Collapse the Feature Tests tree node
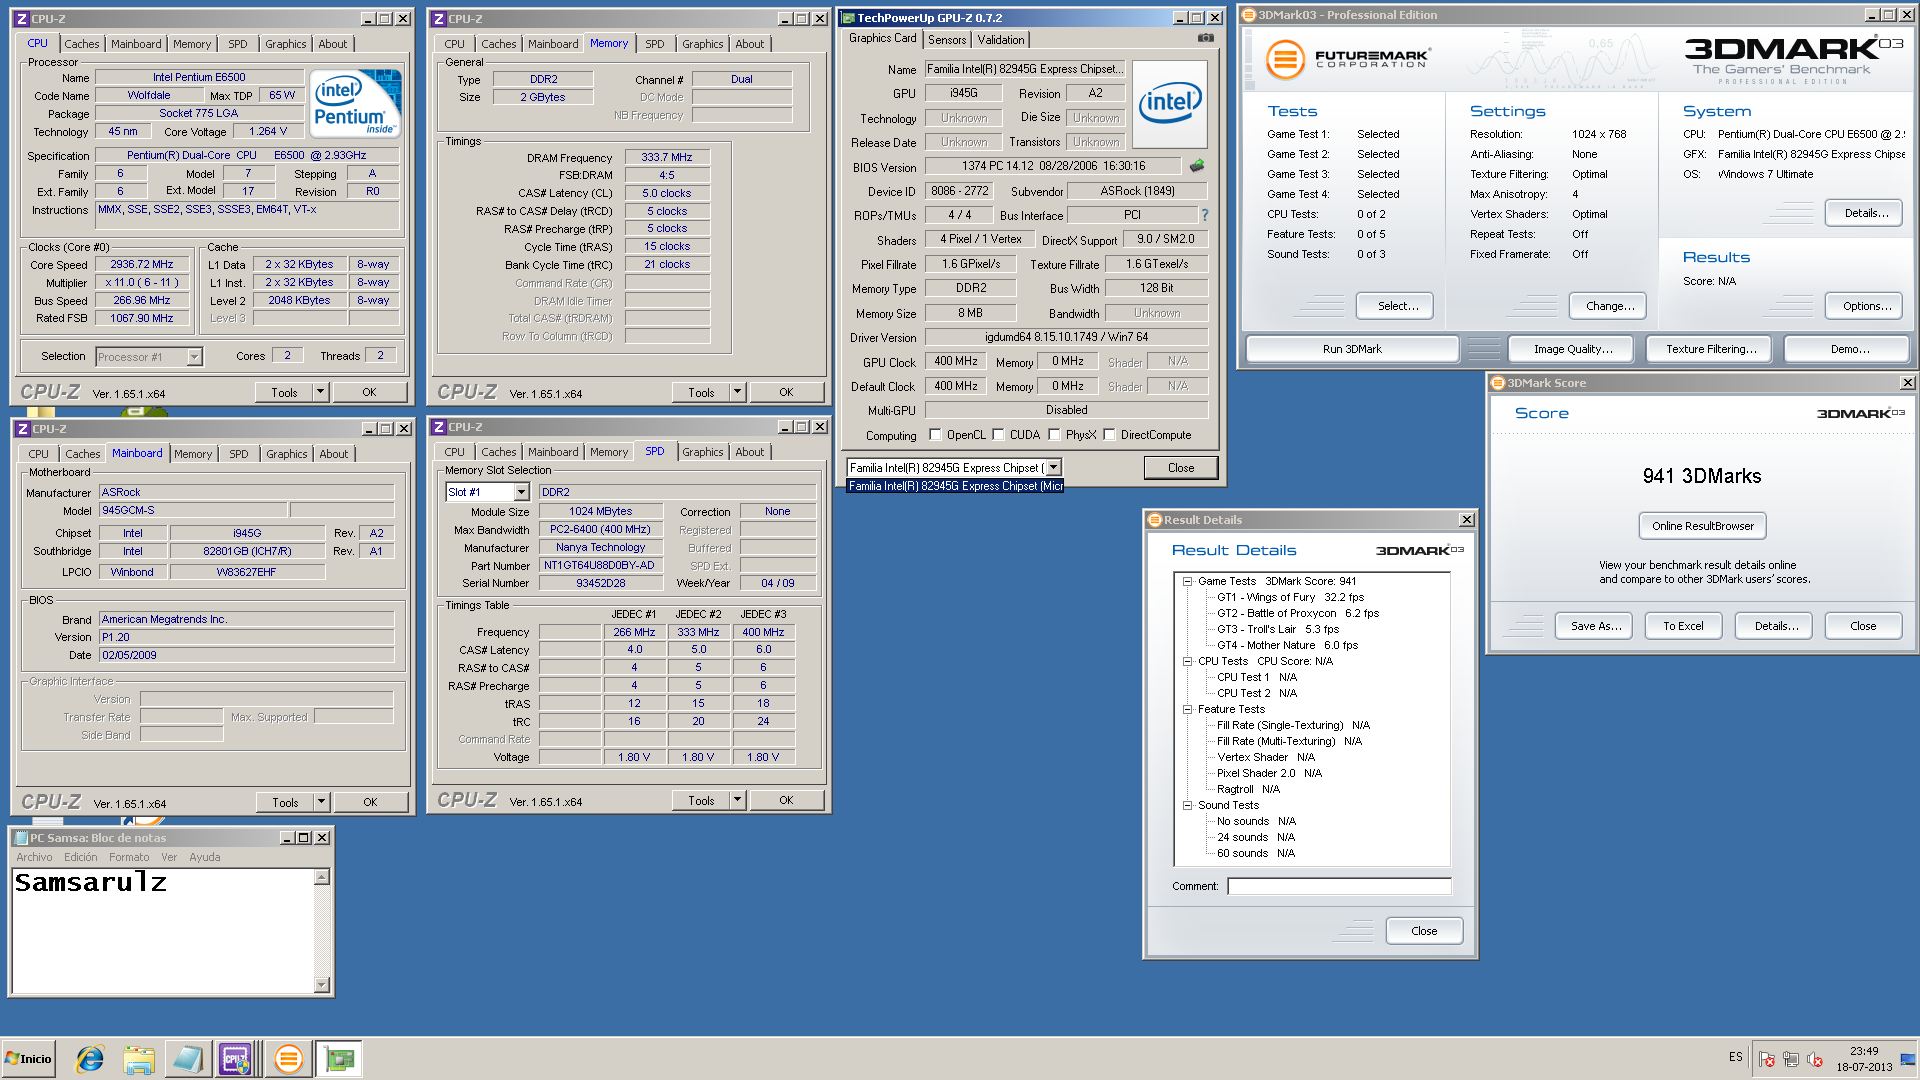1920x1080 pixels. [1187, 709]
